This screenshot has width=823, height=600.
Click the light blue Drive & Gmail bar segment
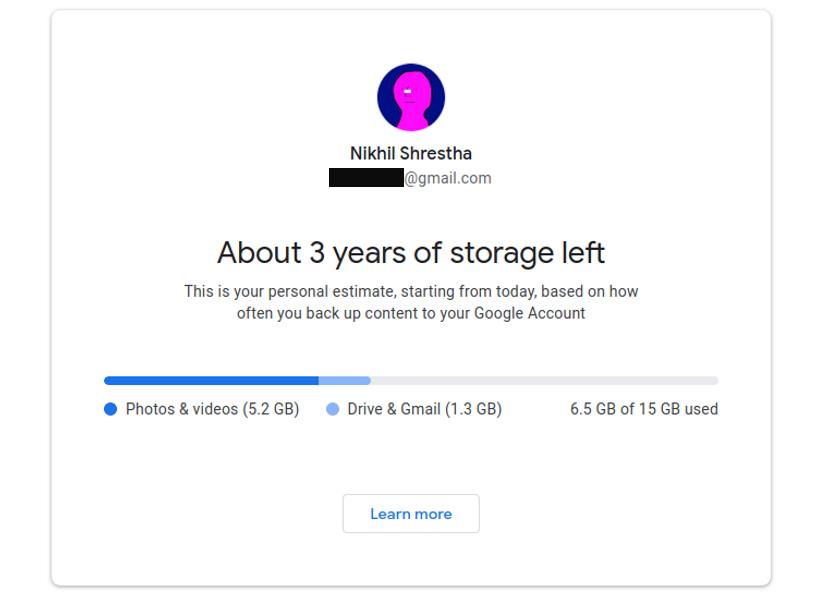[345, 381]
